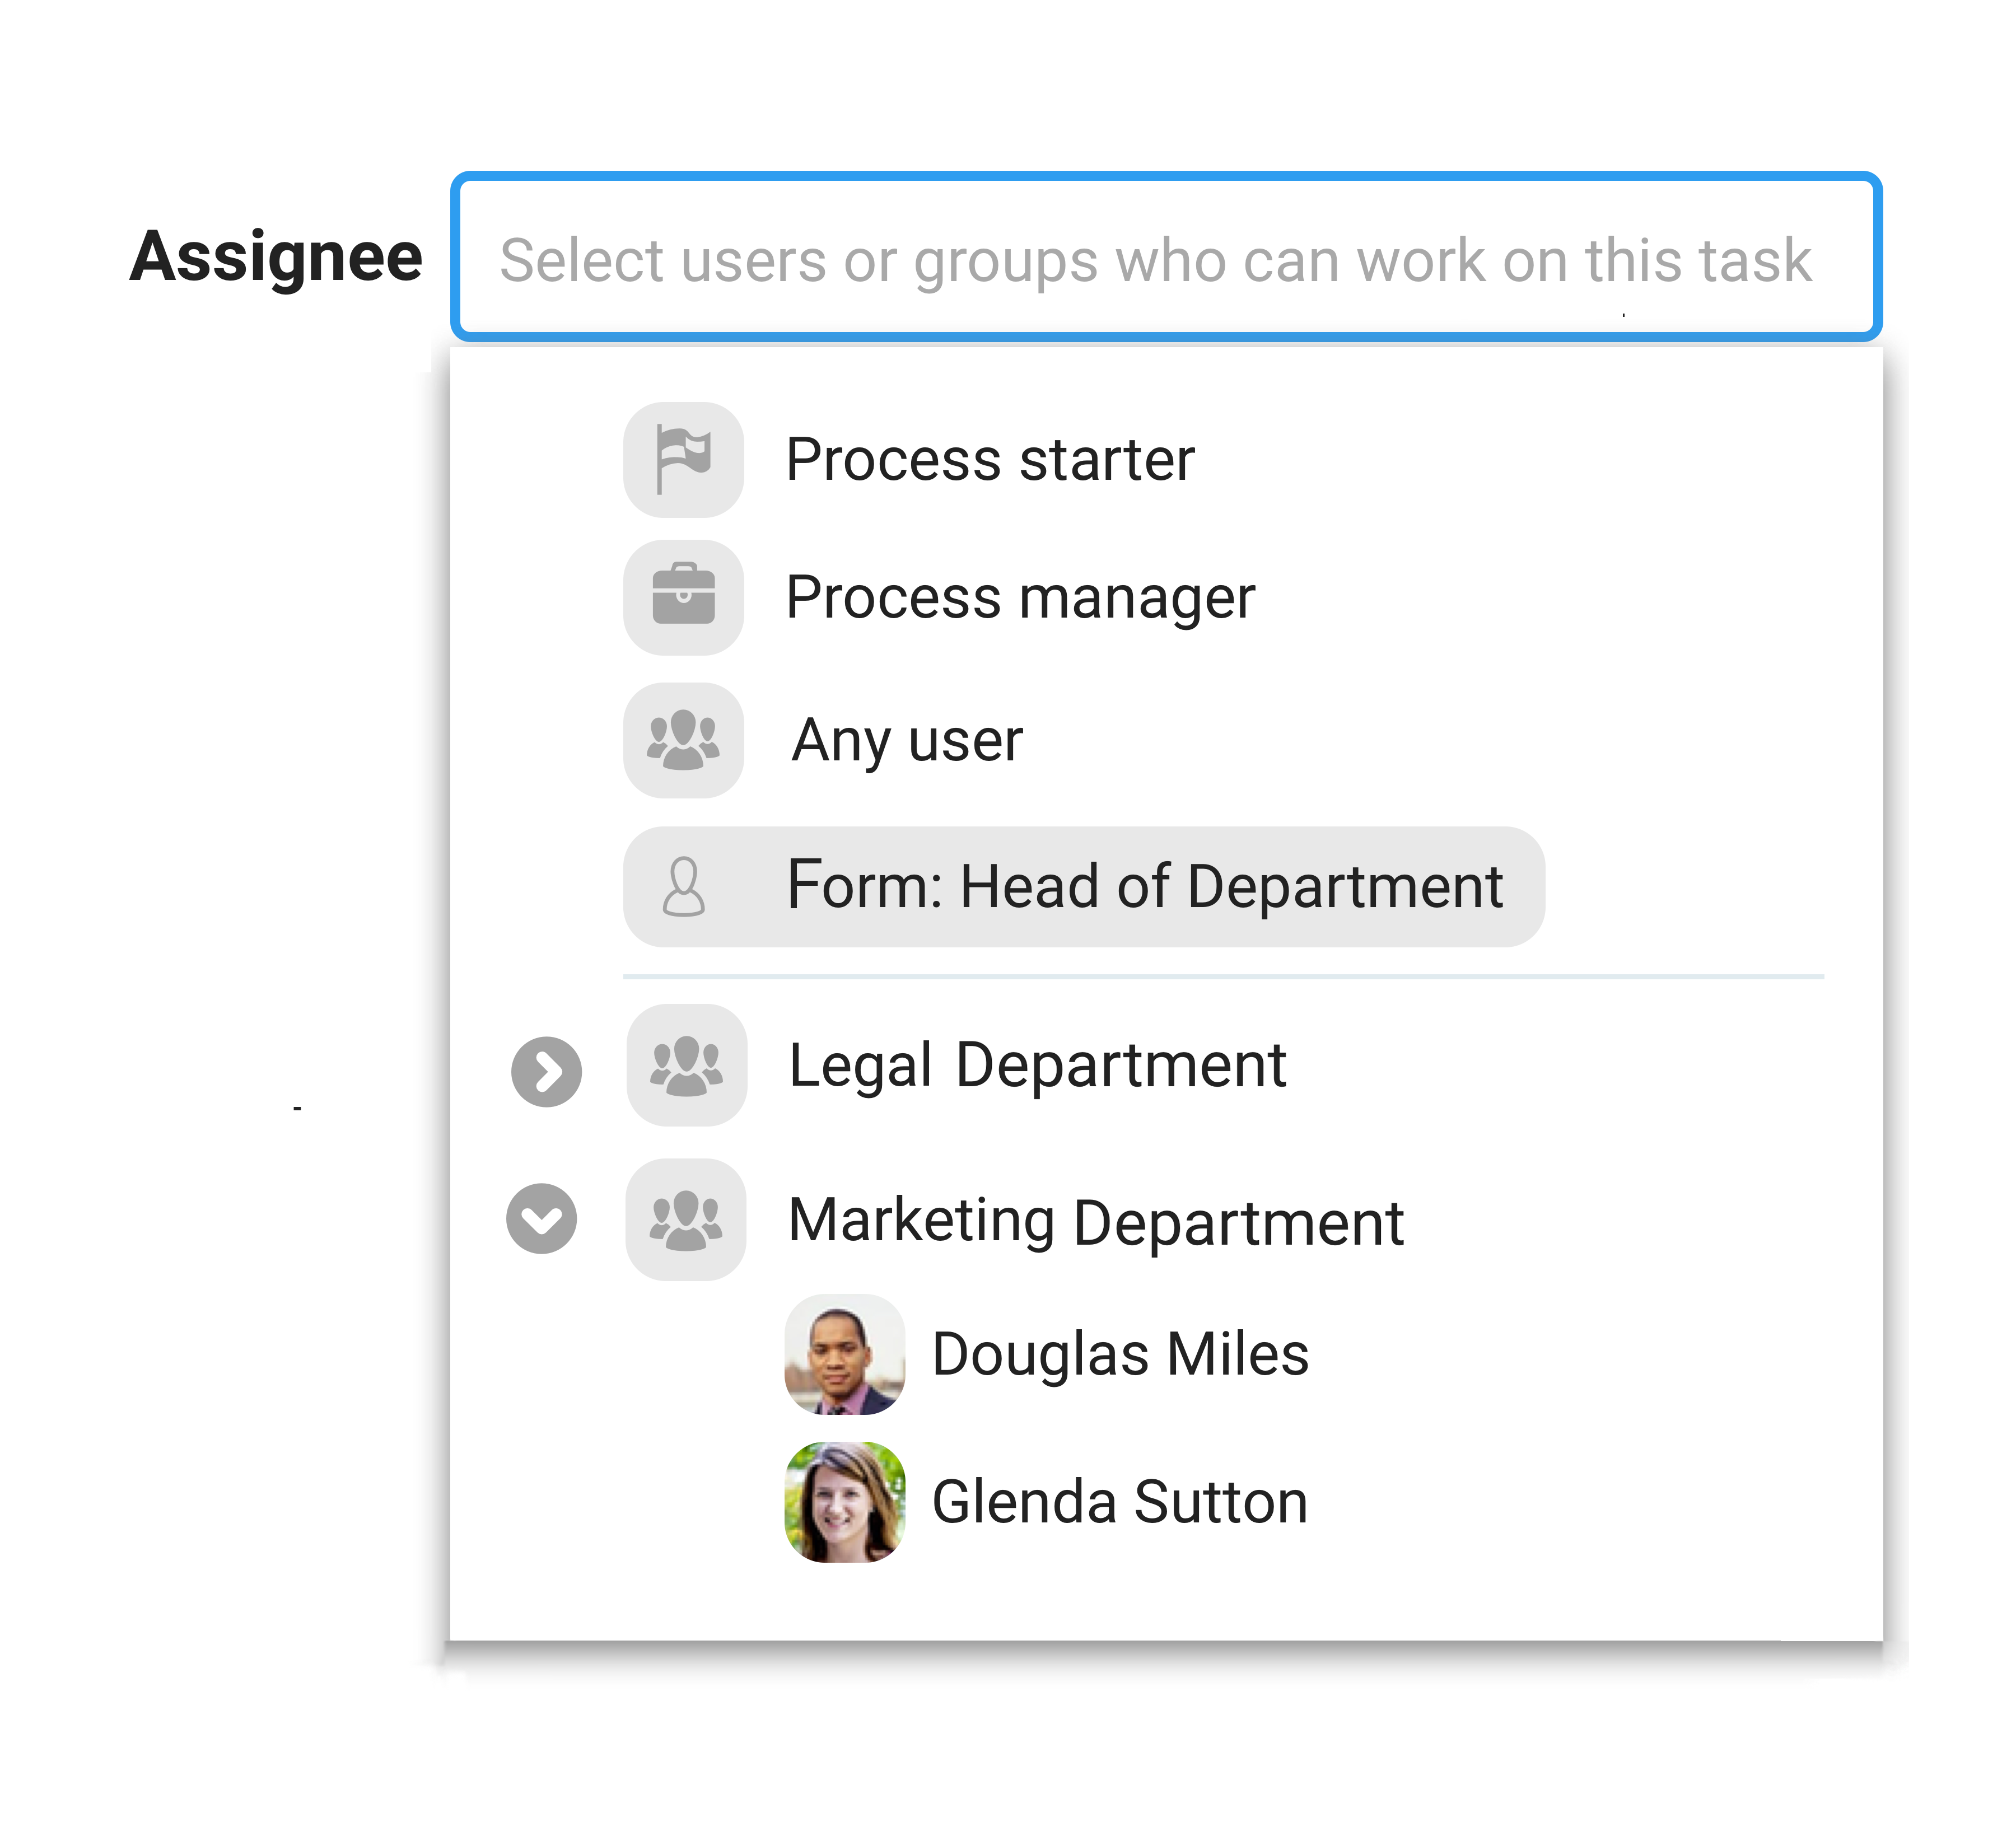The height and width of the screenshot is (1827, 2016).
Task: Collapse the Marketing Department group
Action: (541, 1219)
